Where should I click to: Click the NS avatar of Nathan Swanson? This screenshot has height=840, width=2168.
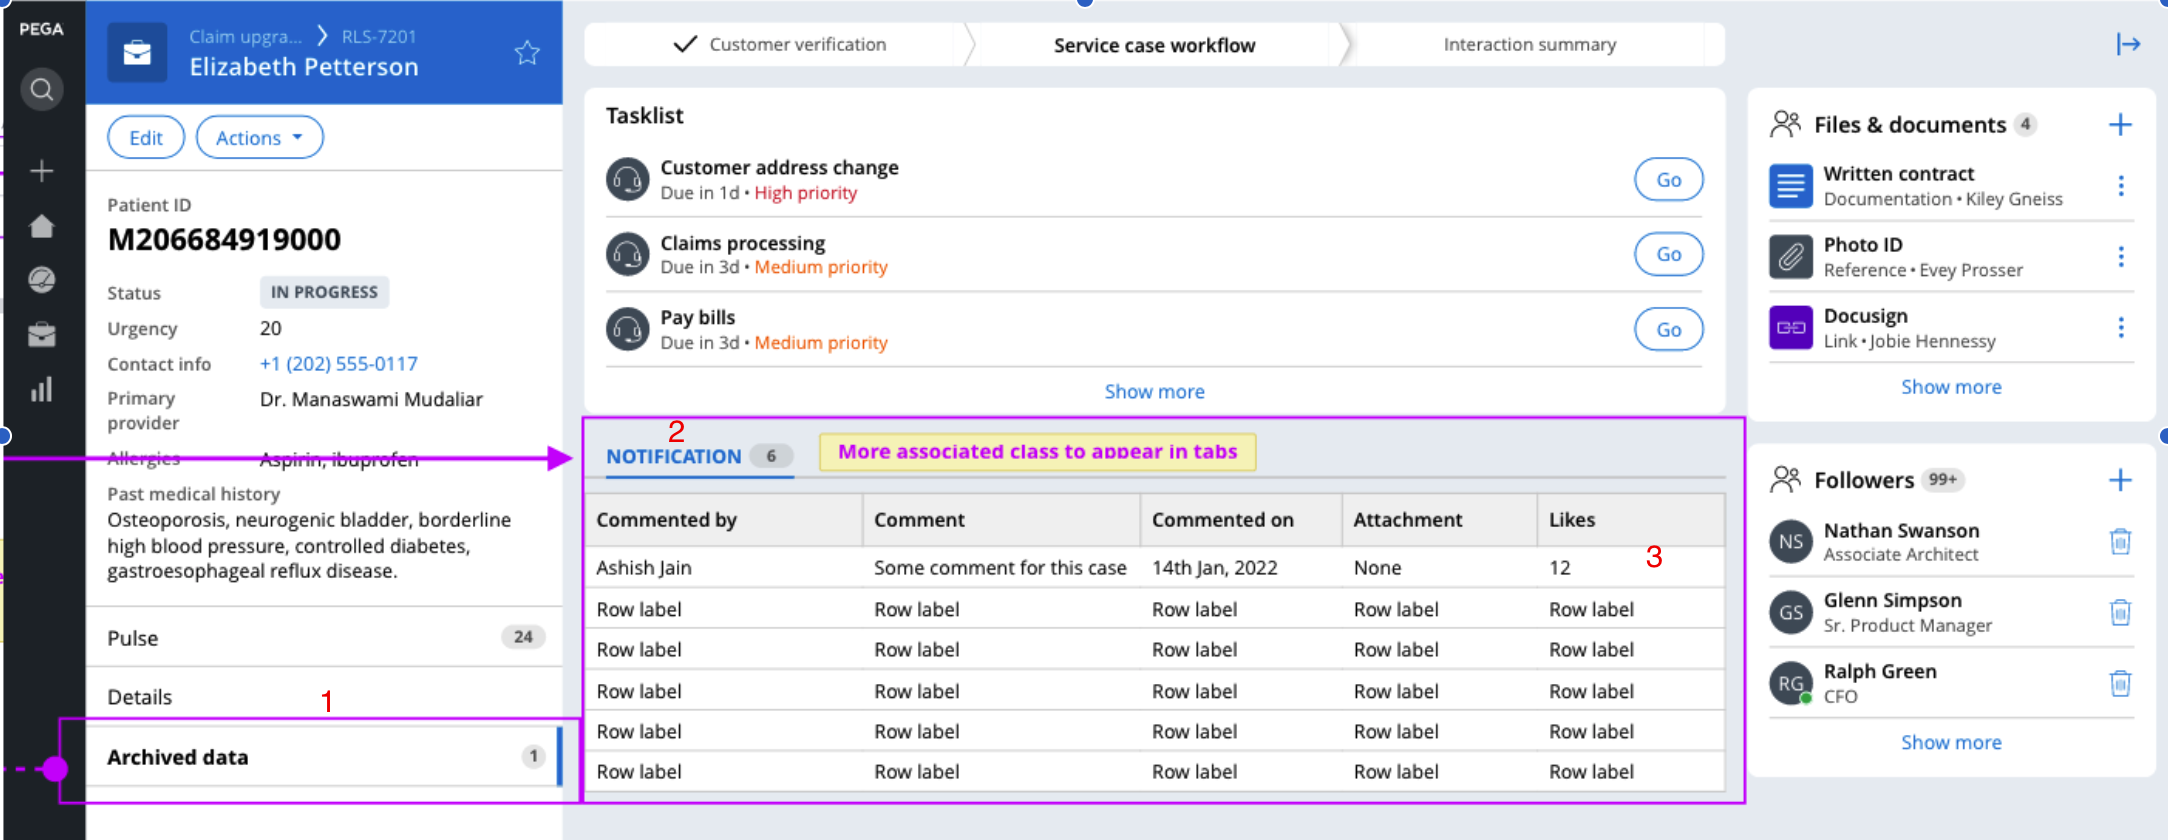(1791, 542)
